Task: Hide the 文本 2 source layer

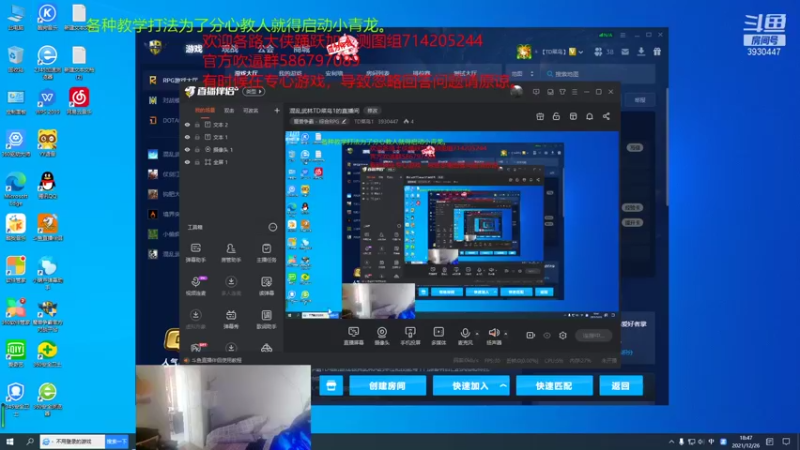Action: 187,125
